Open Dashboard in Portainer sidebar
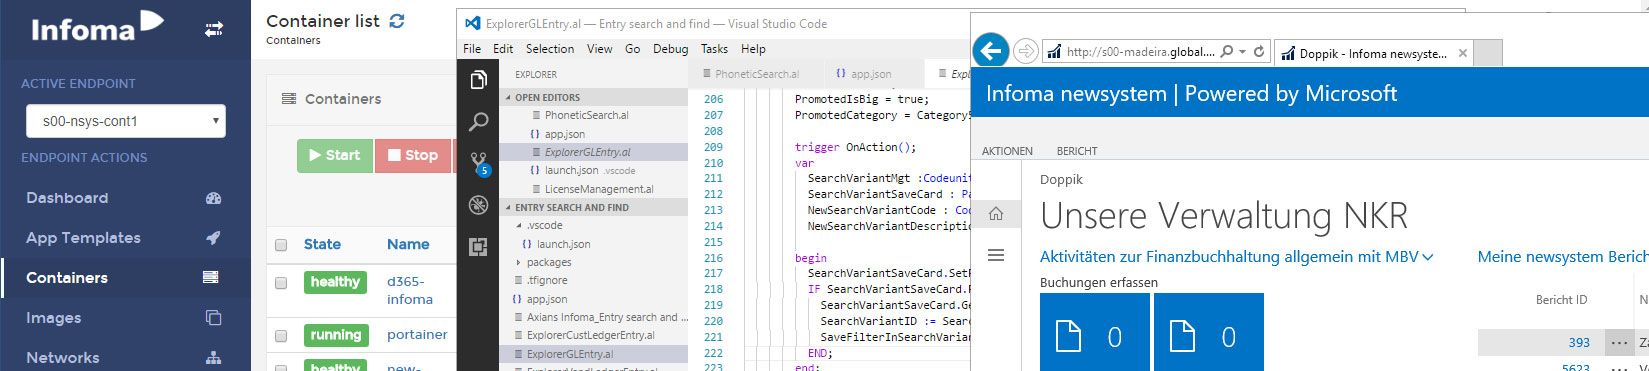 tap(67, 198)
